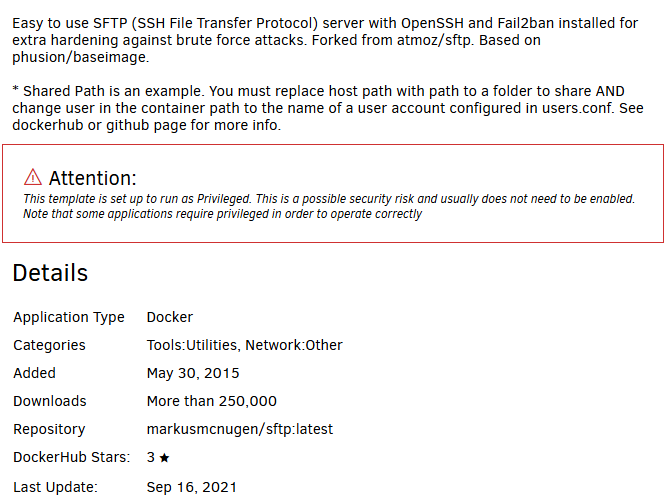The width and height of the screenshot is (668, 504).
Task: Click the Added date May 30, 2015
Action: (193, 373)
